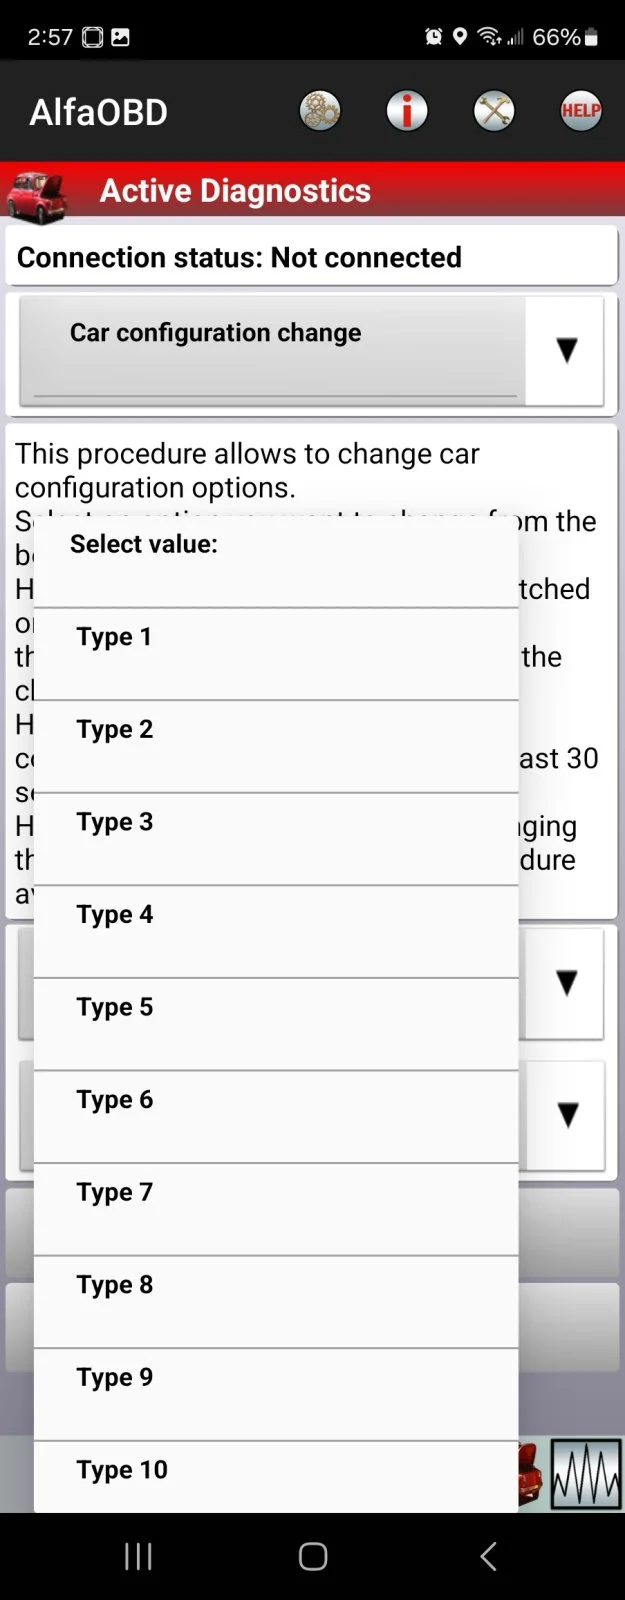Open the settings gears icon
The height and width of the screenshot is (1600, 625).
[320, 110]
